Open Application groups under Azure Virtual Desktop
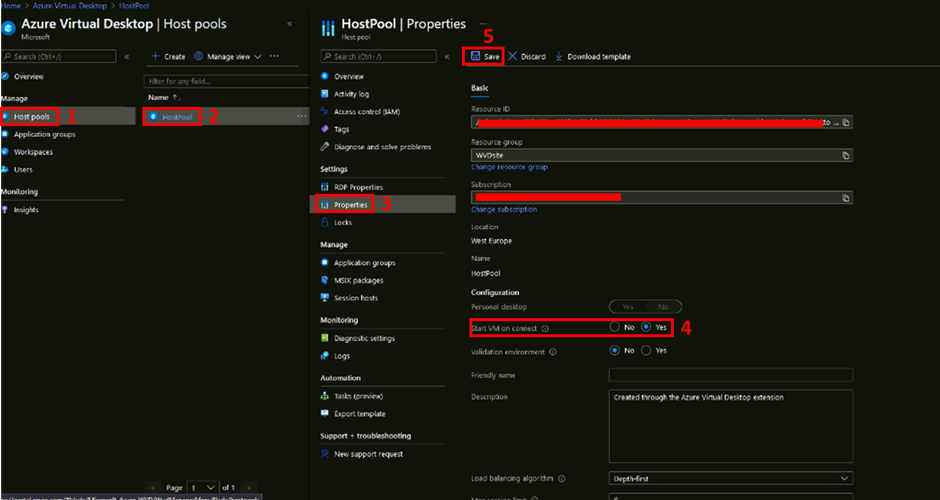 click(44, 134)
